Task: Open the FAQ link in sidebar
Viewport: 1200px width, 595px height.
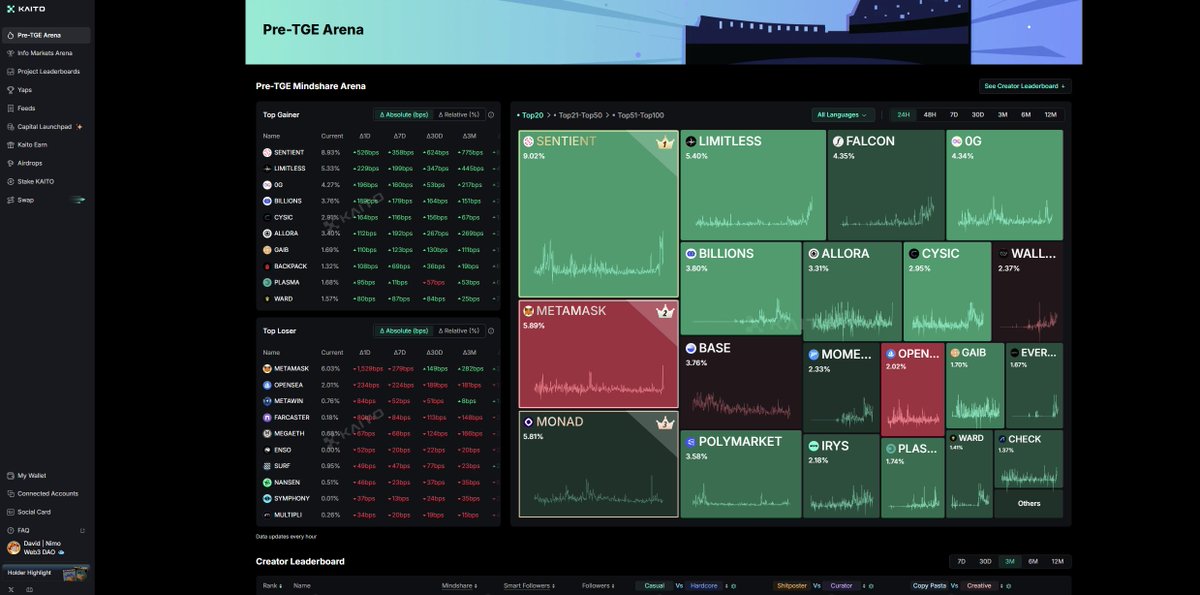Action: point(23,530)
